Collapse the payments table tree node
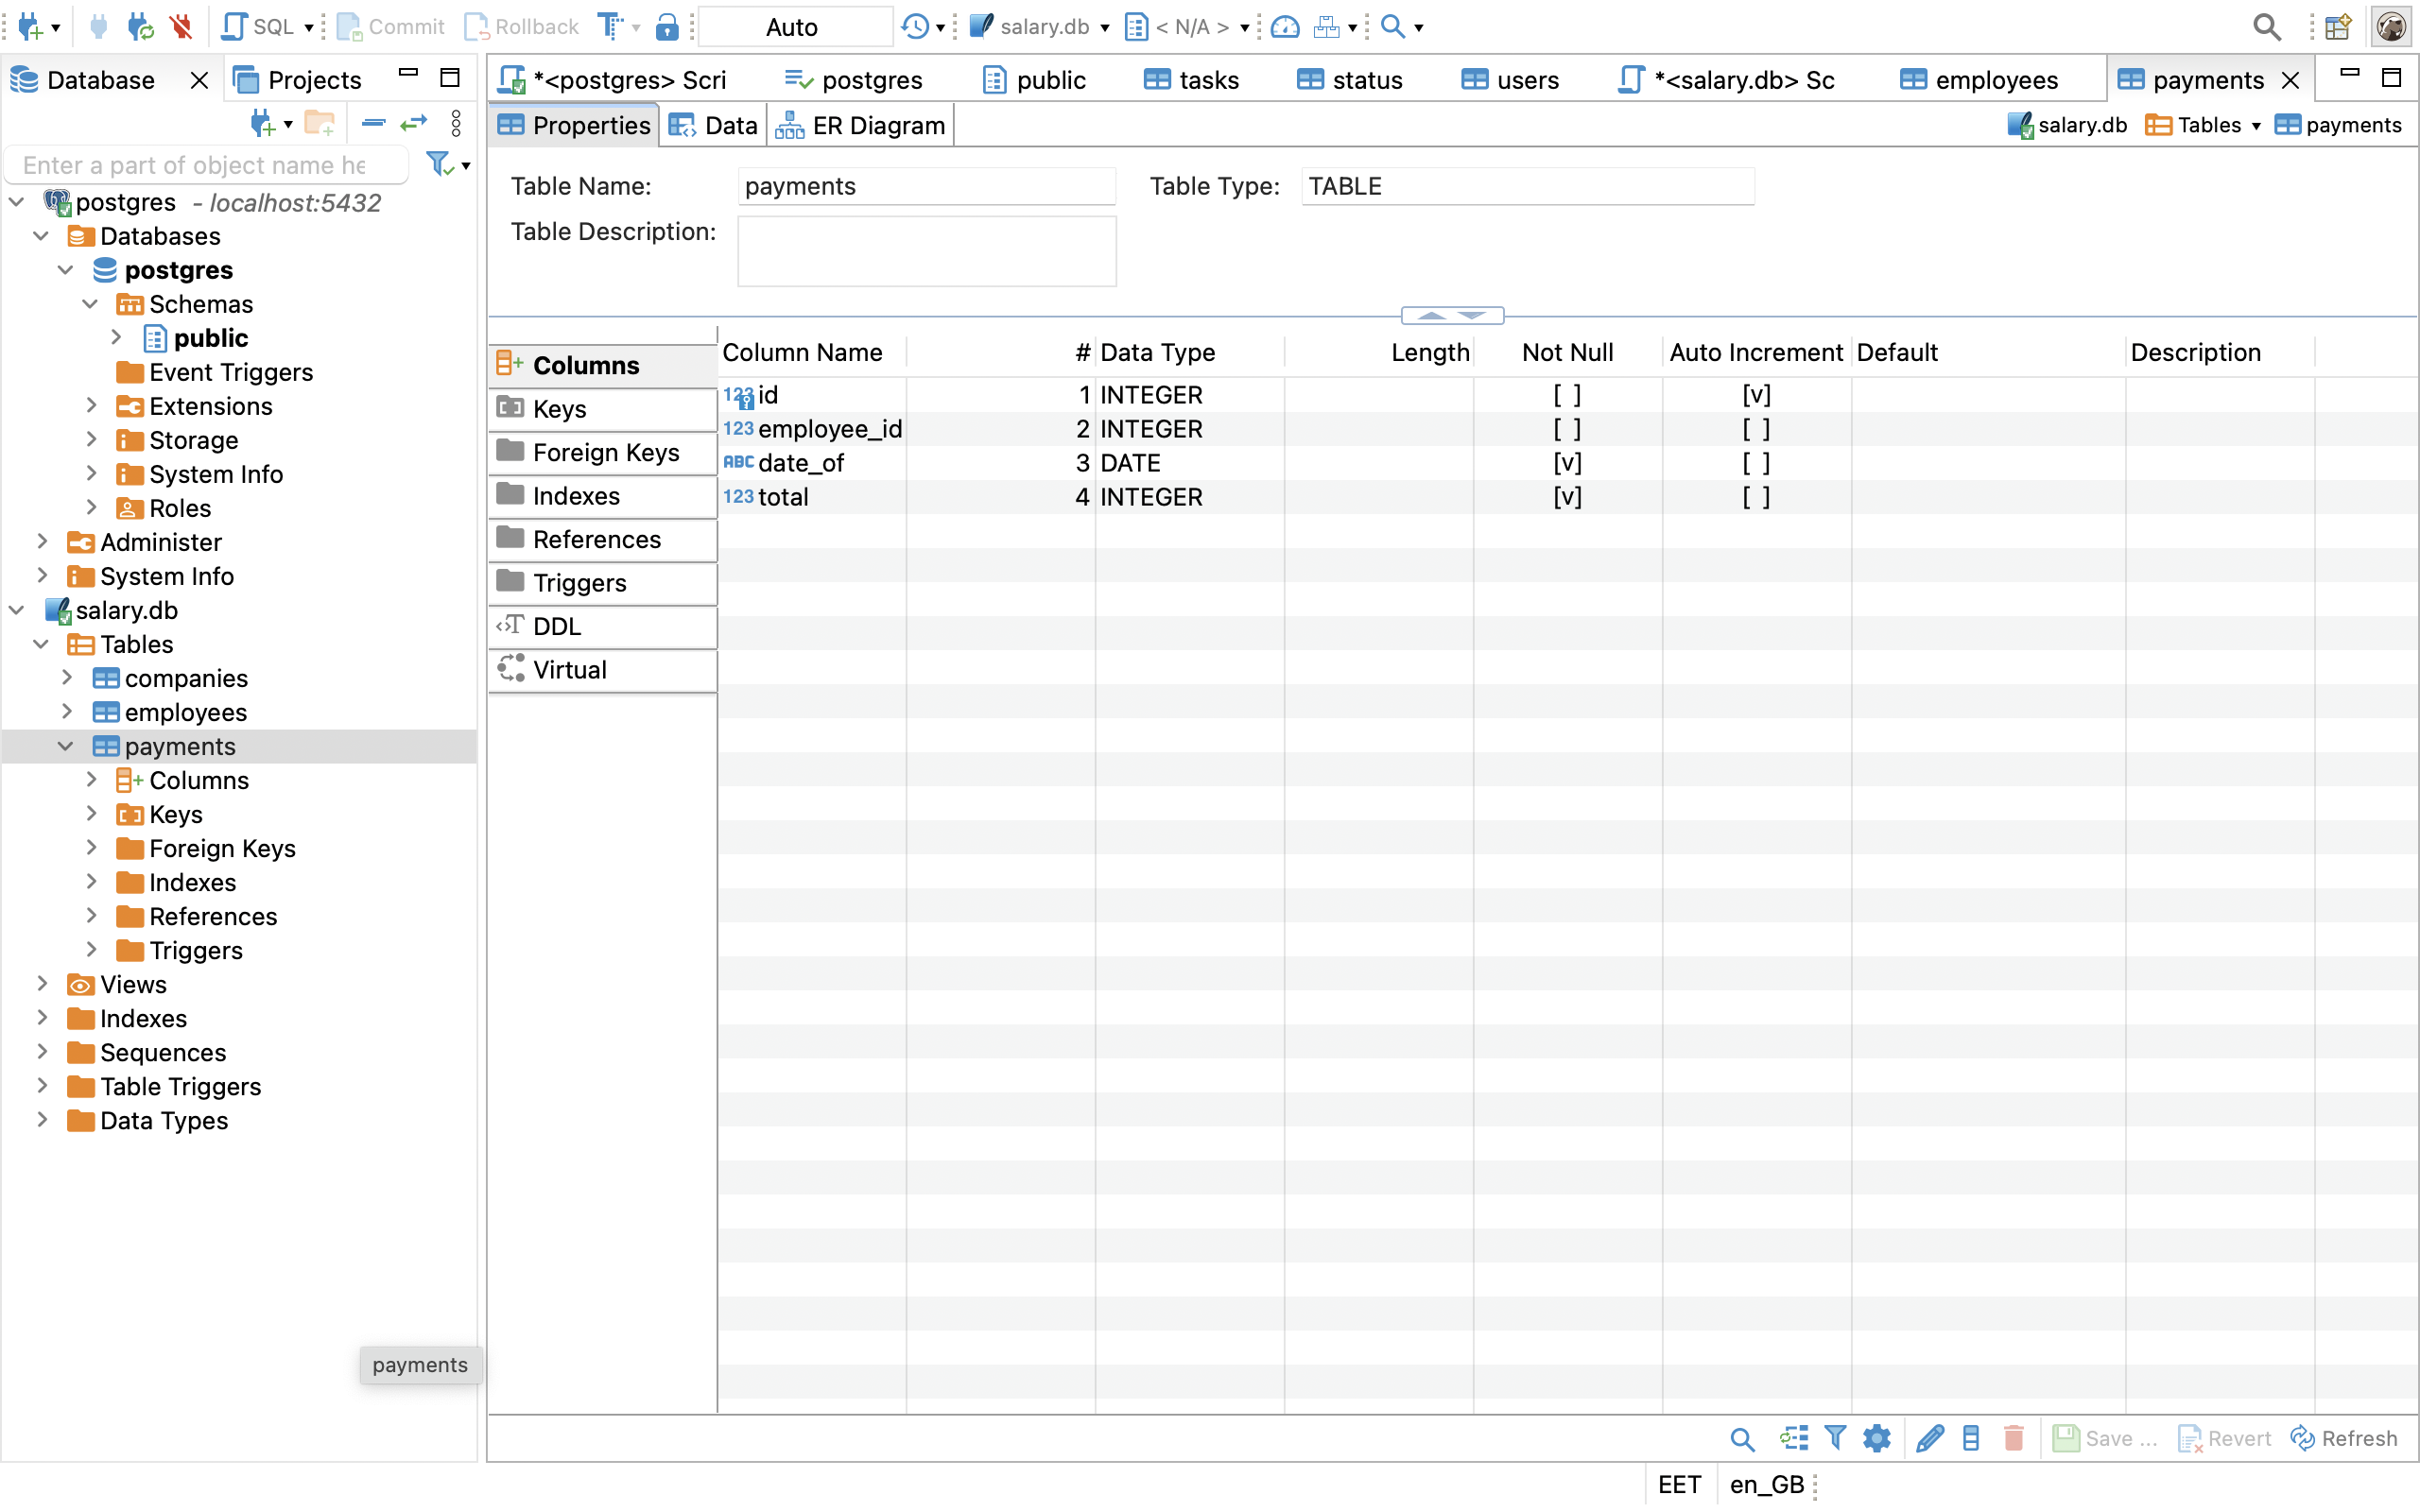The width and height of the screenshot is (2420, 1512). pos(66,746)
